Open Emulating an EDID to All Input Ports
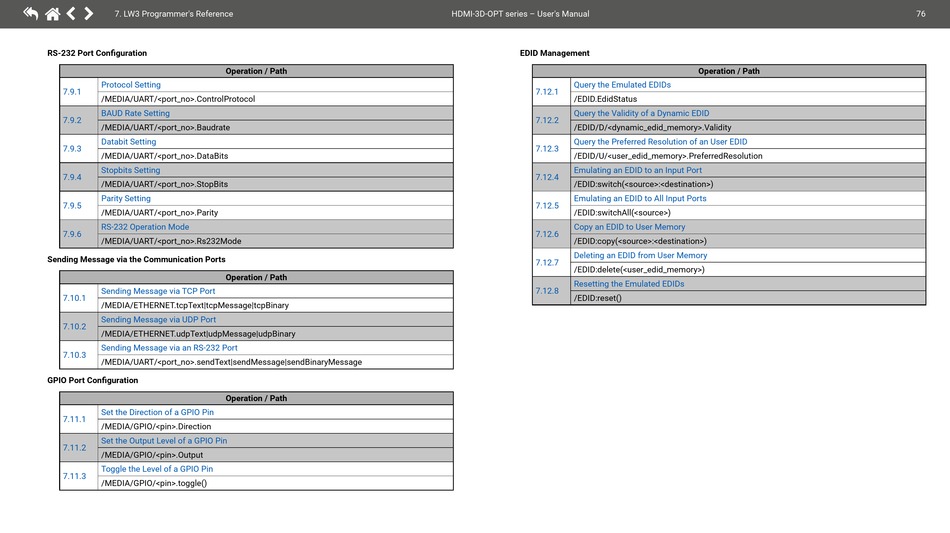 640,198
